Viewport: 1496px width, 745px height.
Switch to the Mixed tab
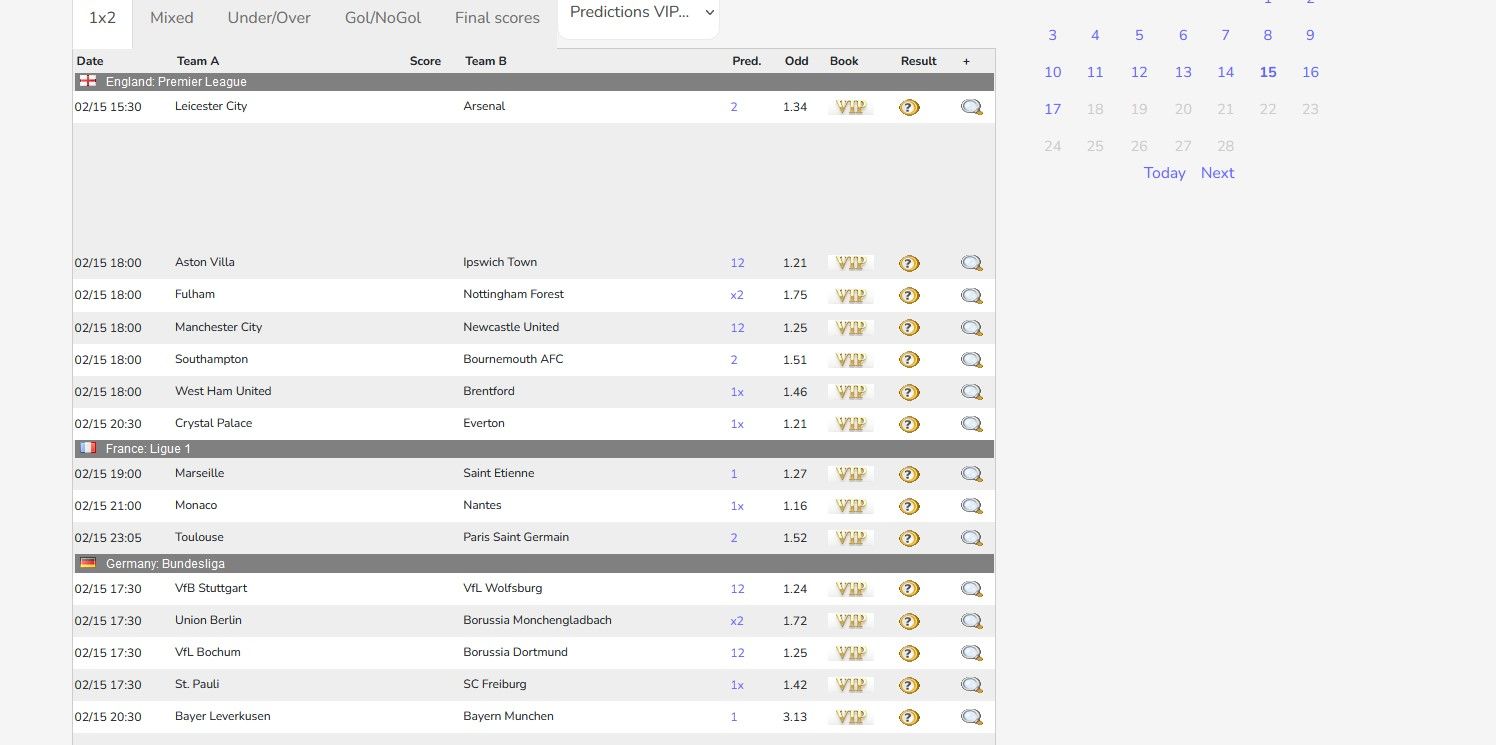coord(172,18)
